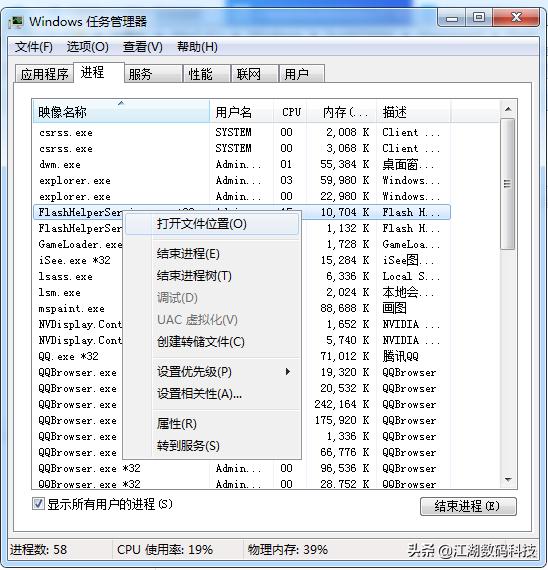The height and width of the screenshot is (570, 548).
Task: Choose 设置相关性(A)... menu entry
Action: point(212,394)
